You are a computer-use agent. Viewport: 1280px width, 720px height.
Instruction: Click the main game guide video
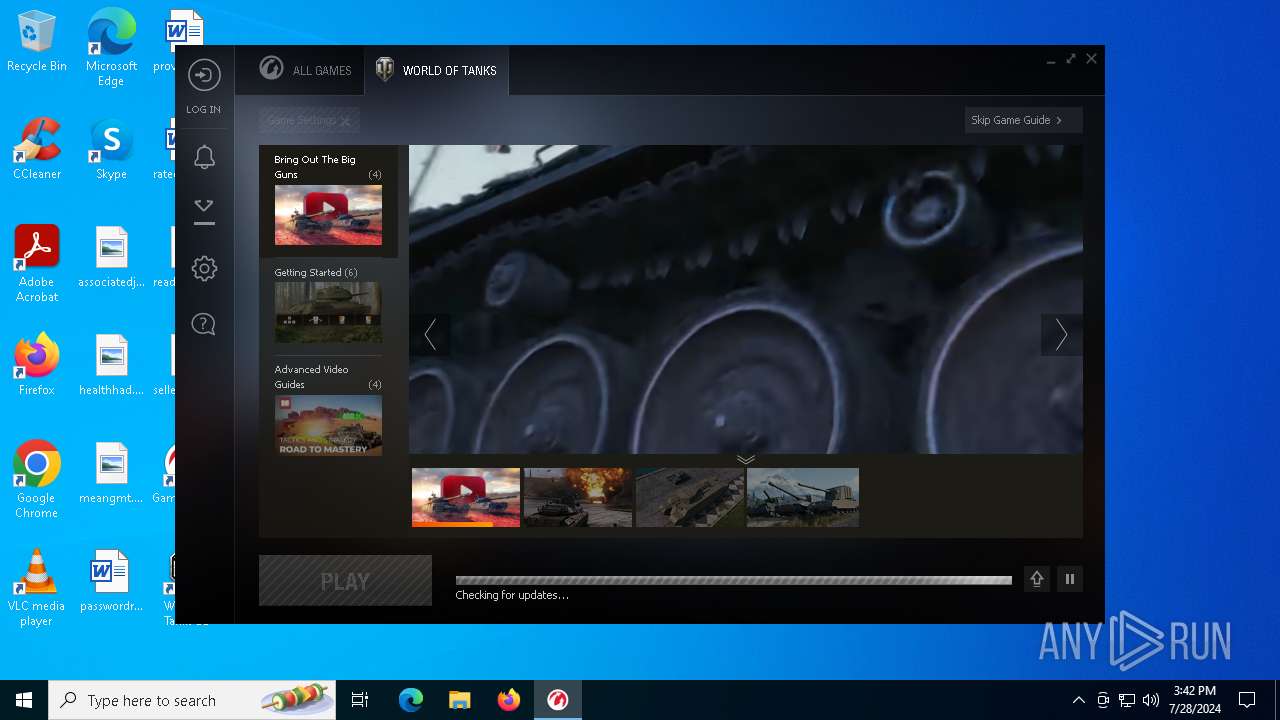pos(746,299)
